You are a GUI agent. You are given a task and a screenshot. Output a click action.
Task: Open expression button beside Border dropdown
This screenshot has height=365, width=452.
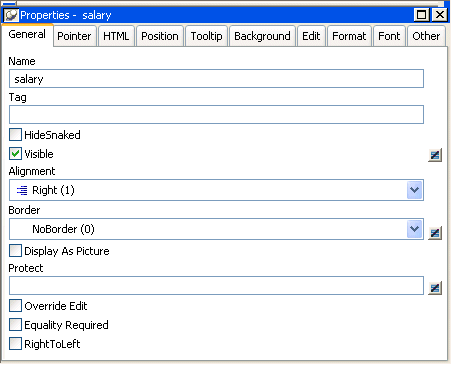(x=435, y=233)
